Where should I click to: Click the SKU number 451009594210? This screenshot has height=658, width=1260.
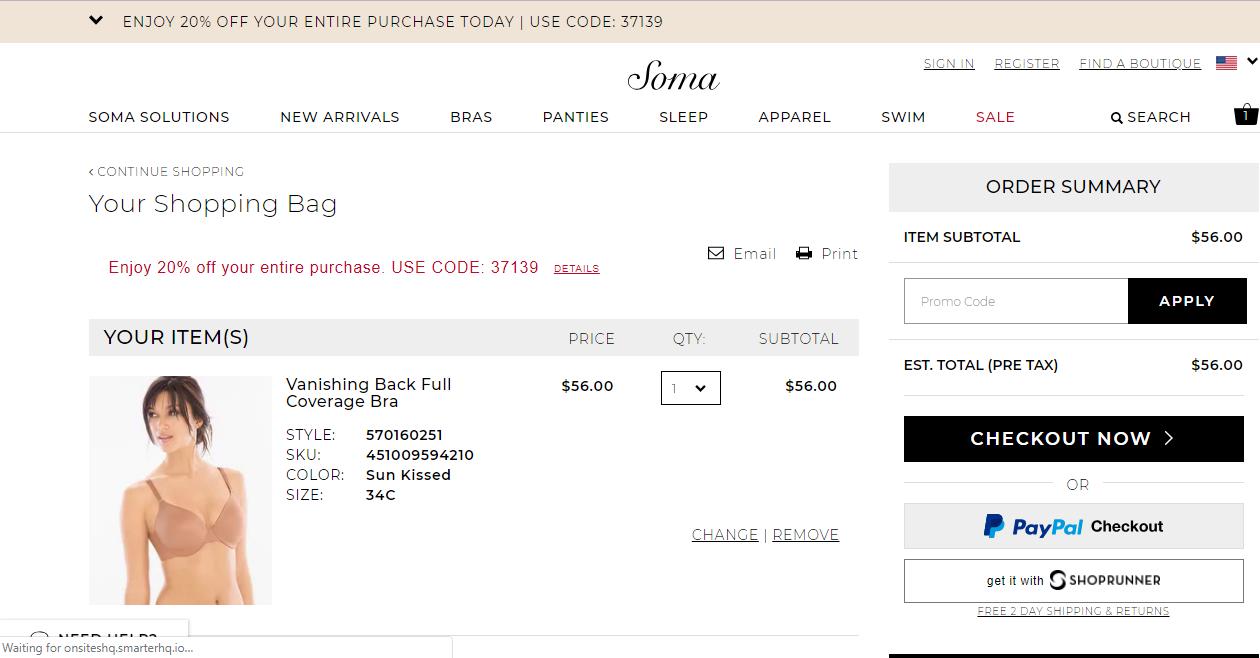[420, 455]
